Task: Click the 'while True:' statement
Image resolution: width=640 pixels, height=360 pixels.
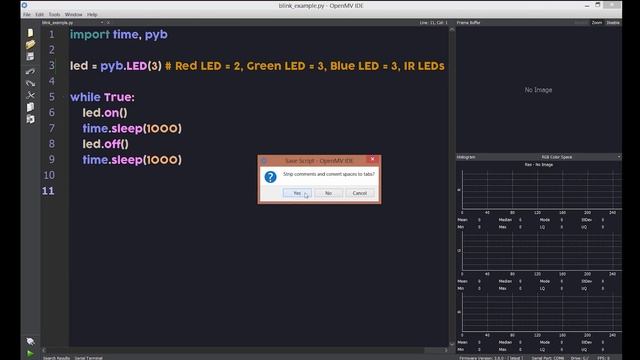Action: click(102, 97)
